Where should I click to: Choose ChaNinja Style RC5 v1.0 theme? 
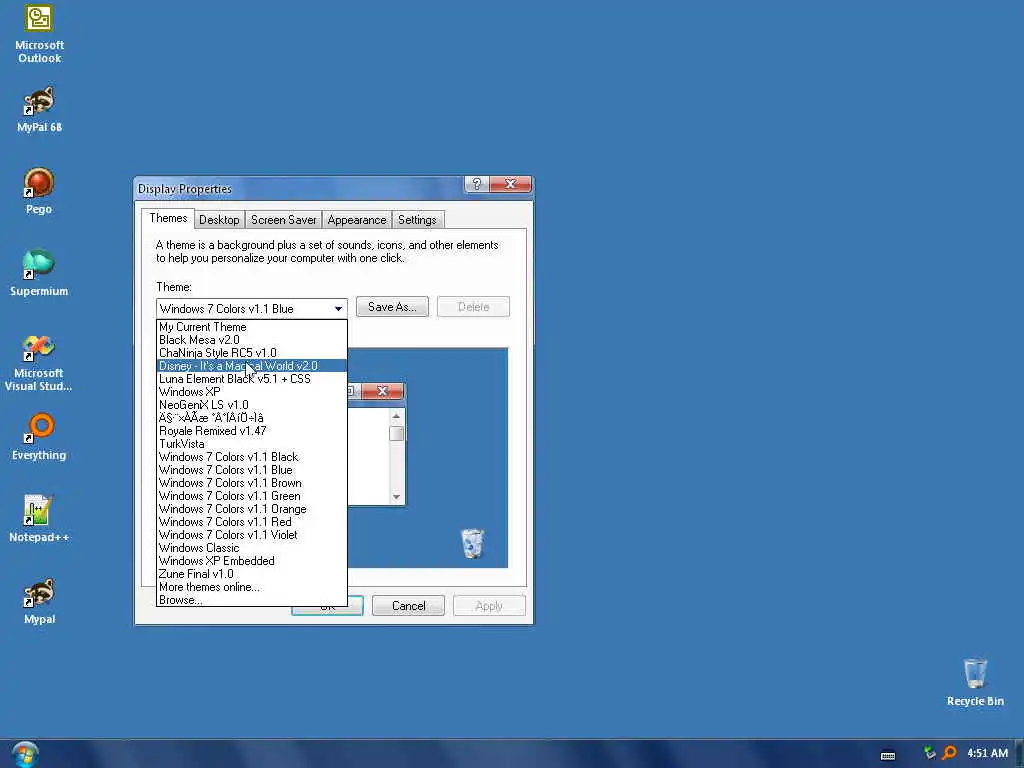(252, 353)
